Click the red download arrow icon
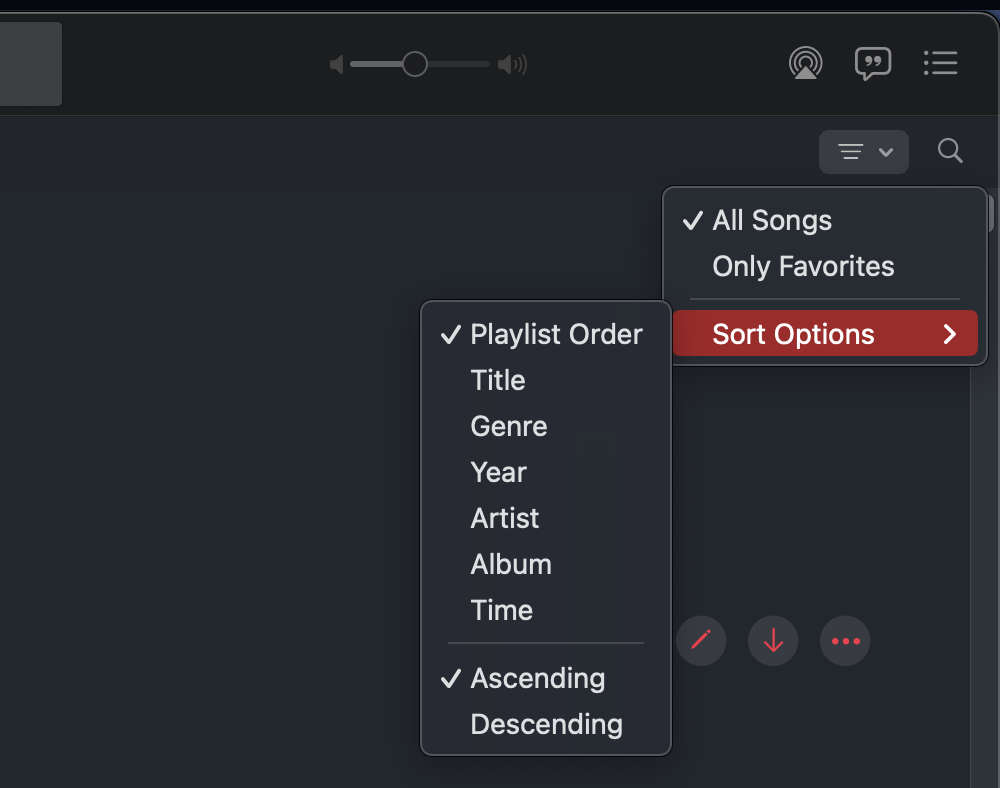Viewport: 1000px width, 788px height. [773, 640]
